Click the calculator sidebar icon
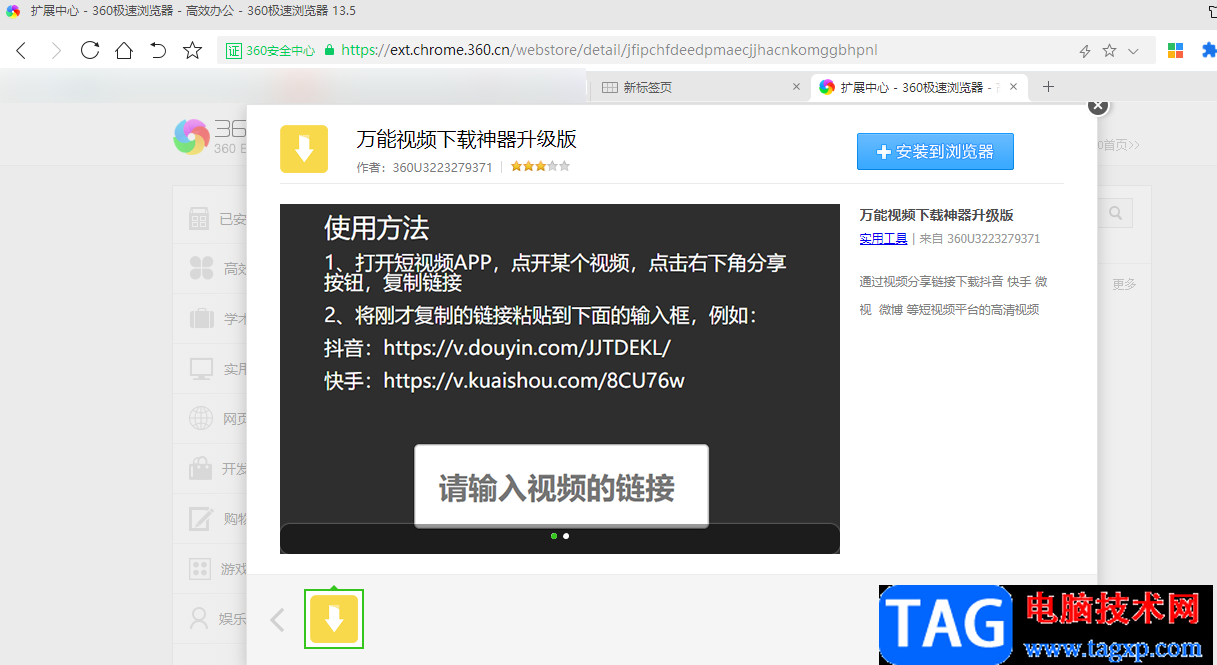 pos(199,218)
